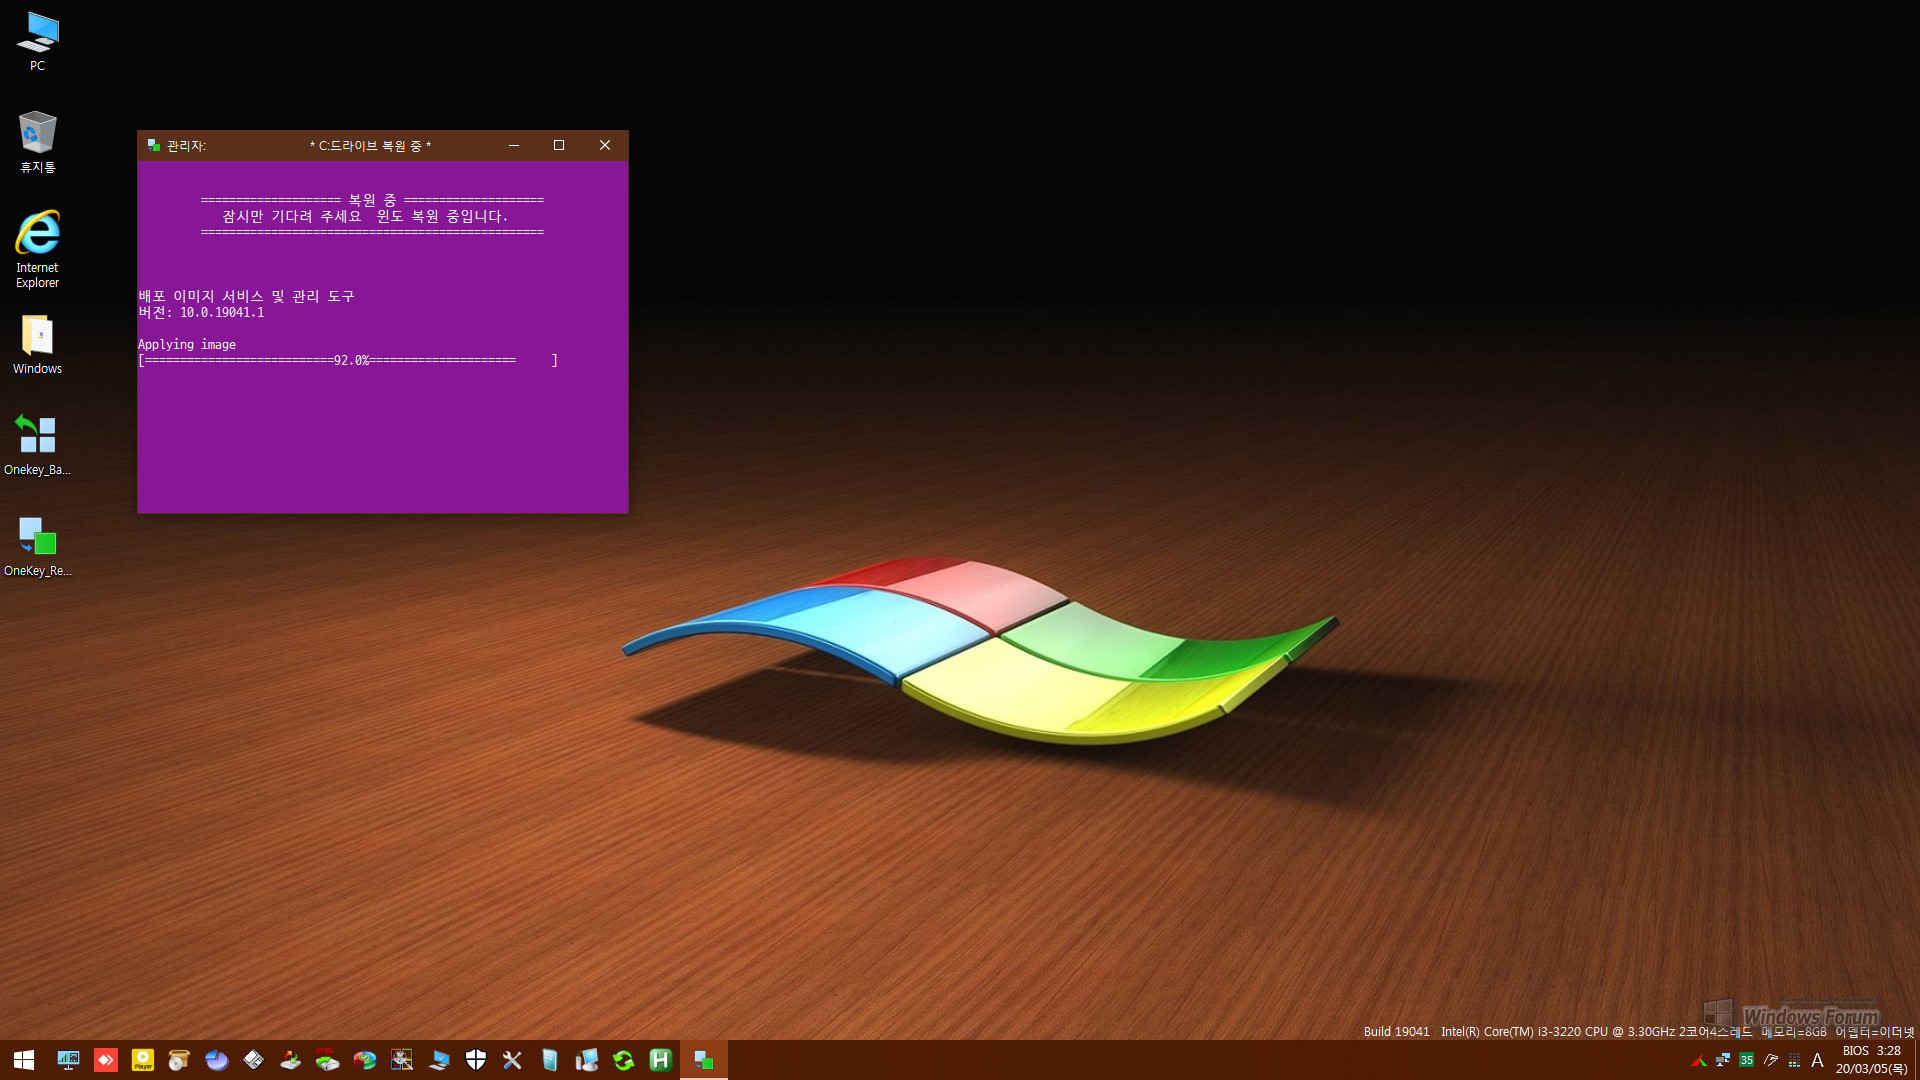Open the black-white shield taskbar icon
The height and width of the screenshot is (1080, 1920).
click(x=476, y=1060)
